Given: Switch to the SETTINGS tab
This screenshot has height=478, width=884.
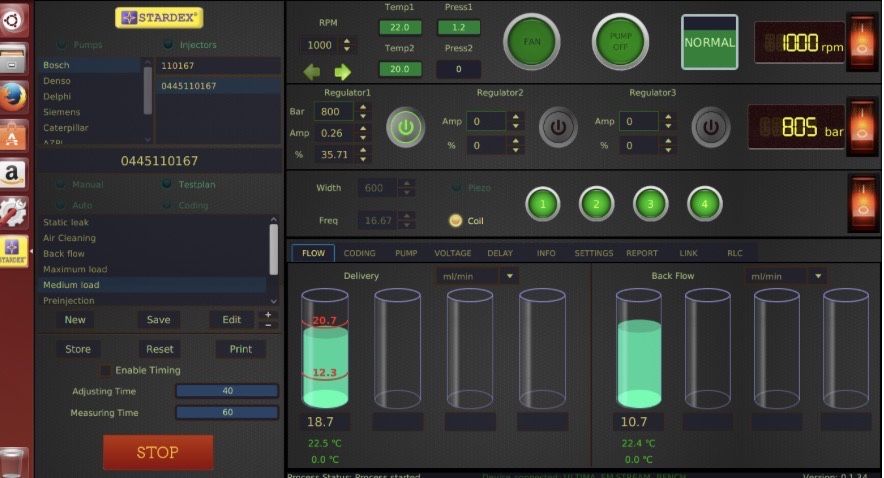Looking at the screenshot, I should [x=594, y=253].
